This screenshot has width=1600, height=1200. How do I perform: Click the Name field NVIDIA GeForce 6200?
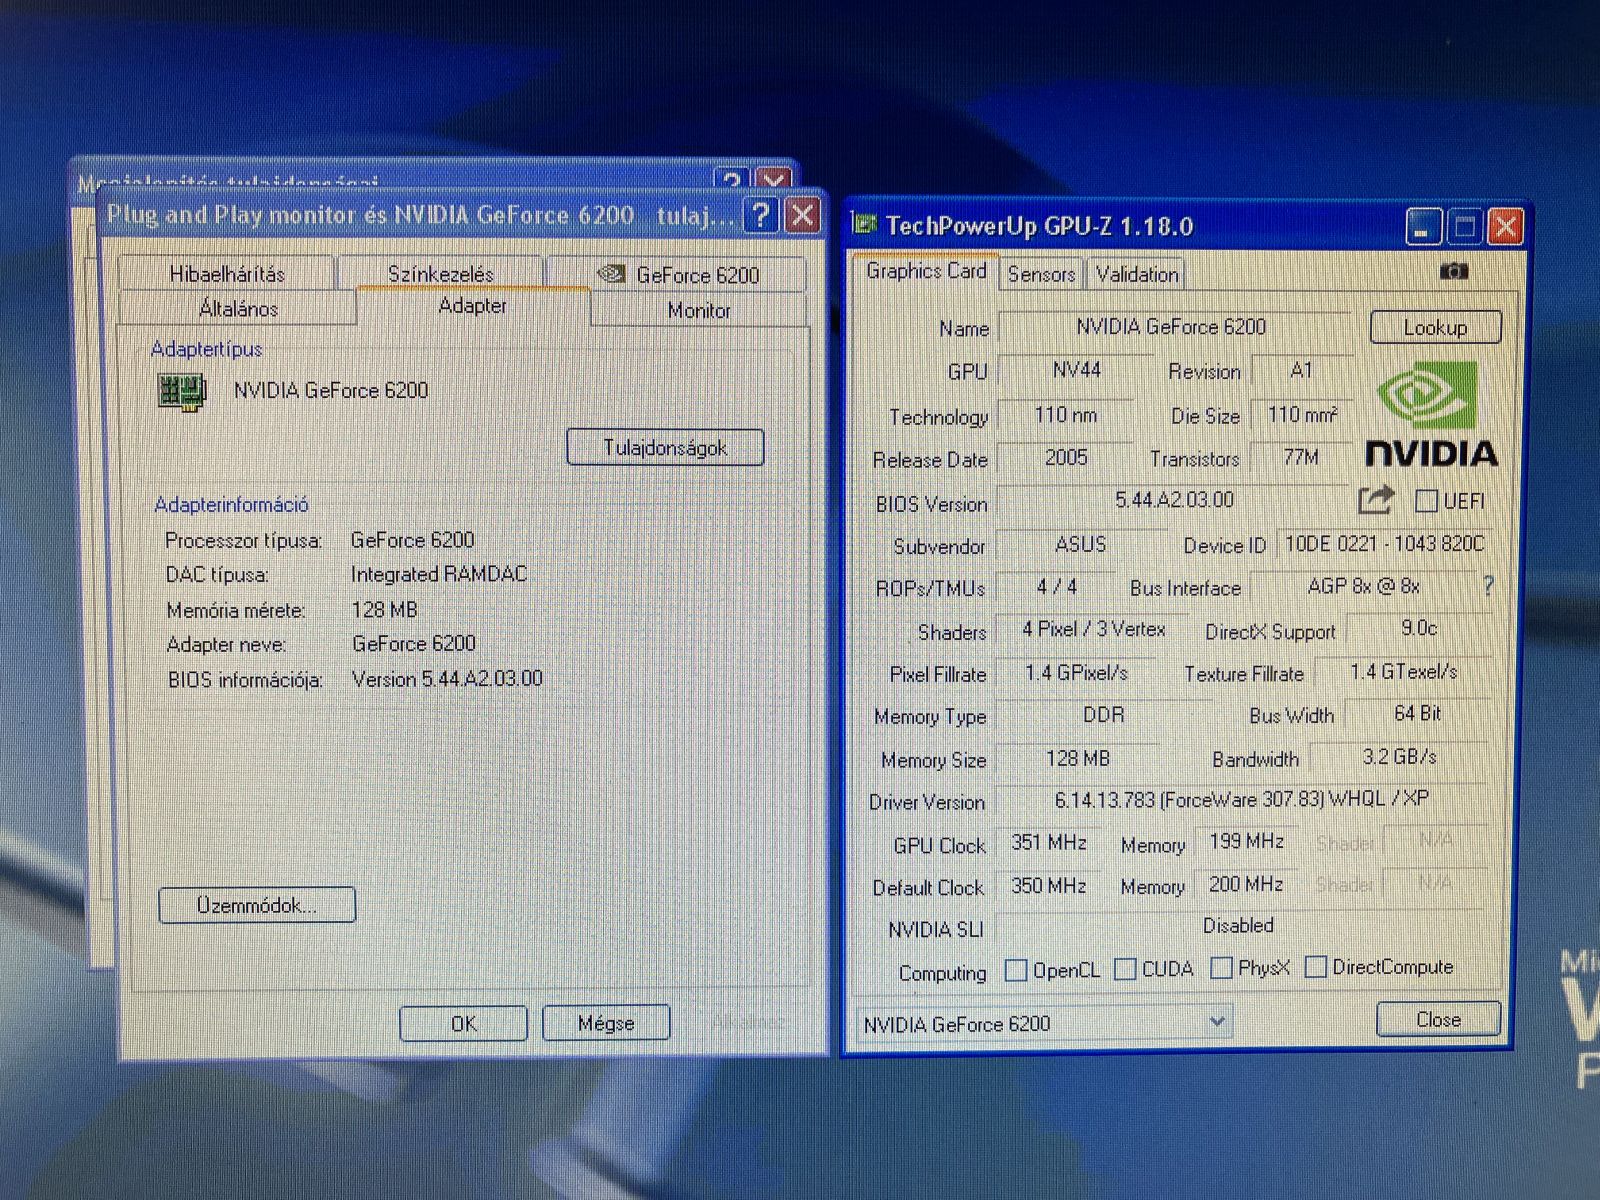click(1177, 327)
